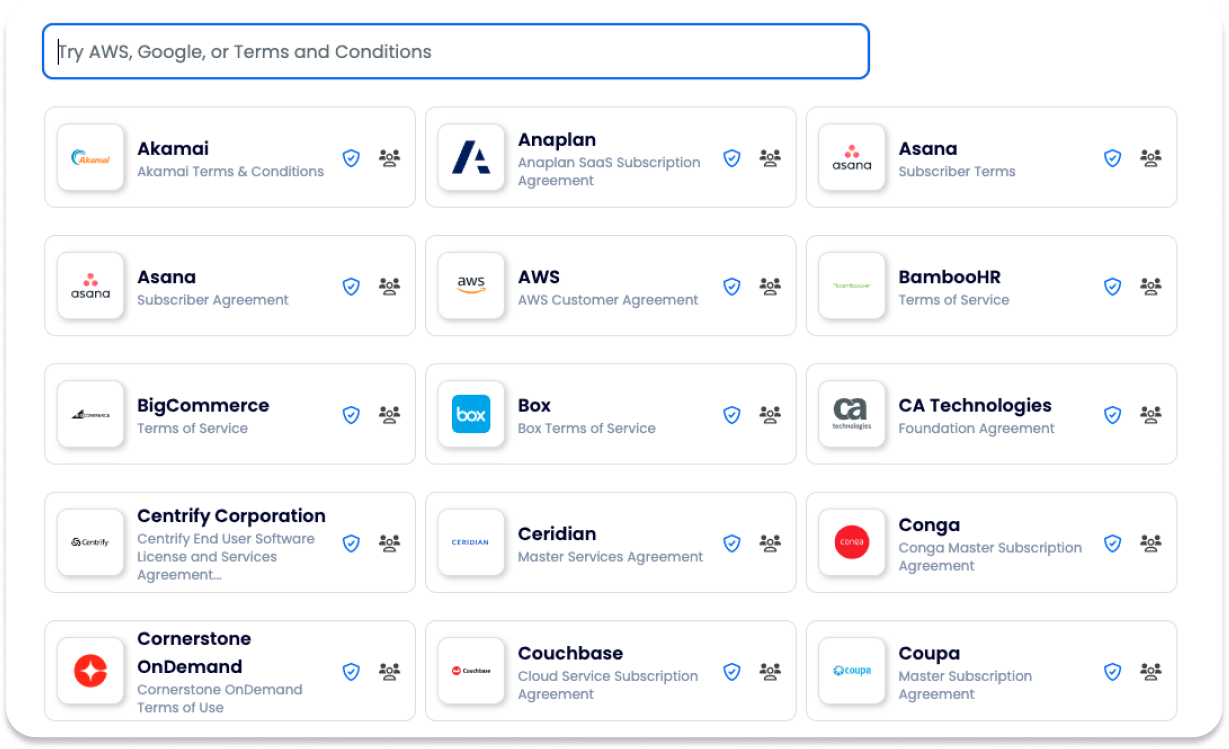Click people icon on Asana Subscriber Agreement
The width and height of the screenshot is (1229, 749).
[x=390, y=286]
